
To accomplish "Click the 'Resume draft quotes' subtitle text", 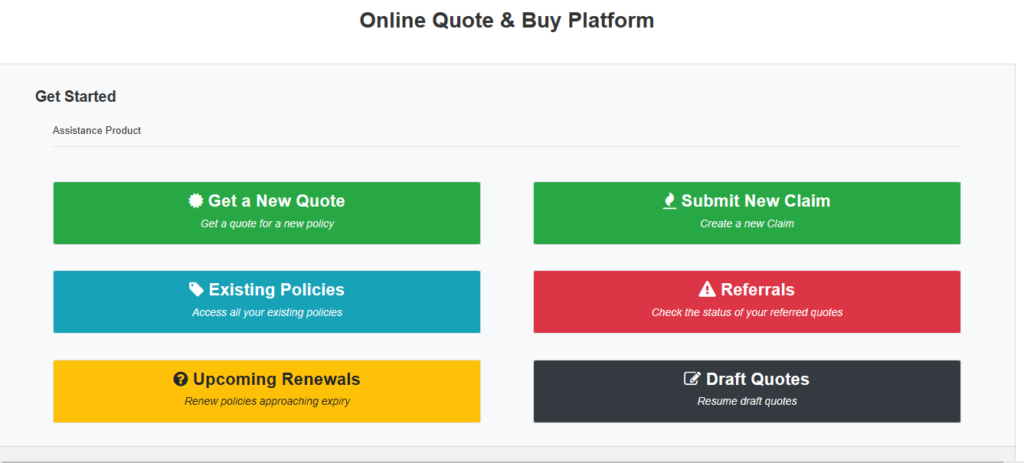I will pyautogui.click(x=746, y=402).
